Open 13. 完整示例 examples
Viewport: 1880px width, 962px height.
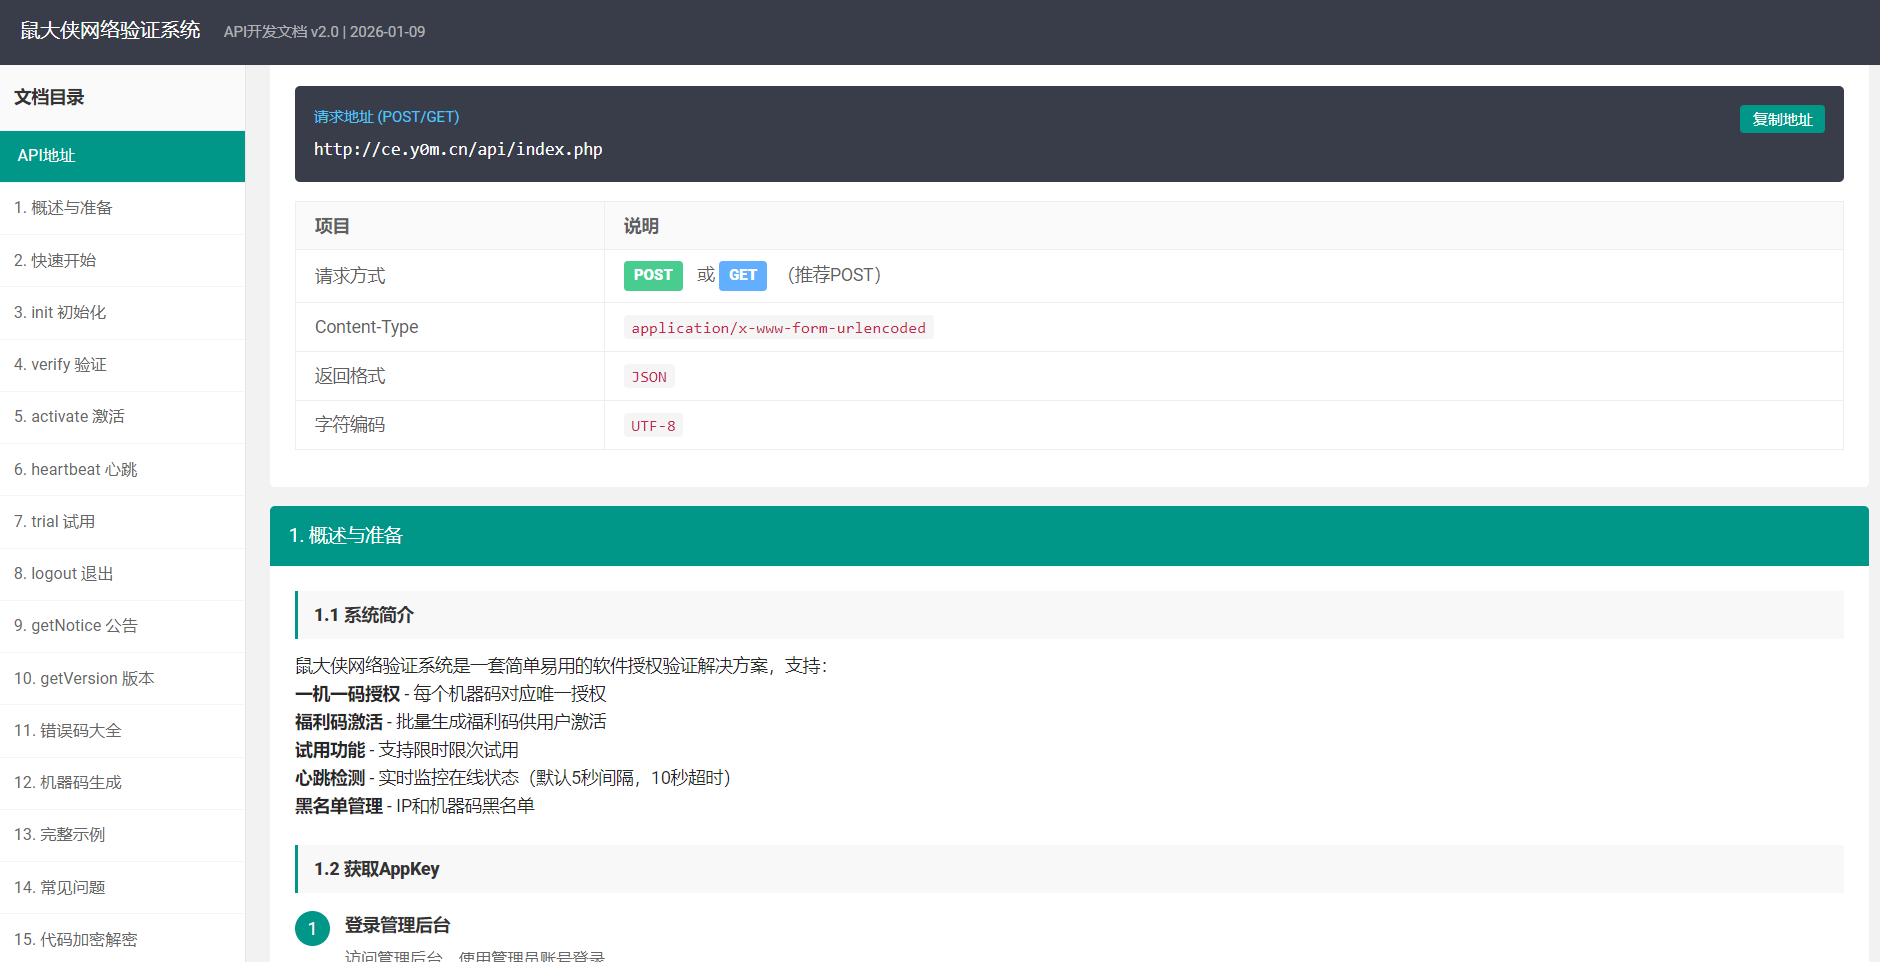(60, 835)
